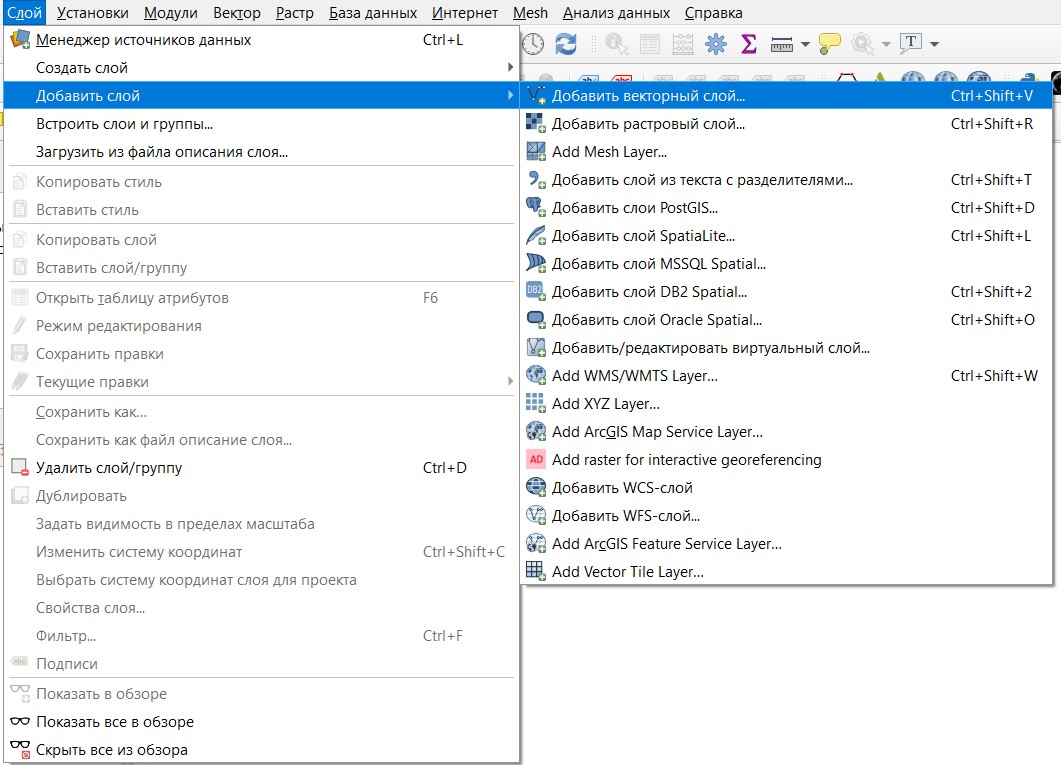The image size is (1061, 765).
Task: Click the red AD georeferencing icon
Action: click(536, 459)
